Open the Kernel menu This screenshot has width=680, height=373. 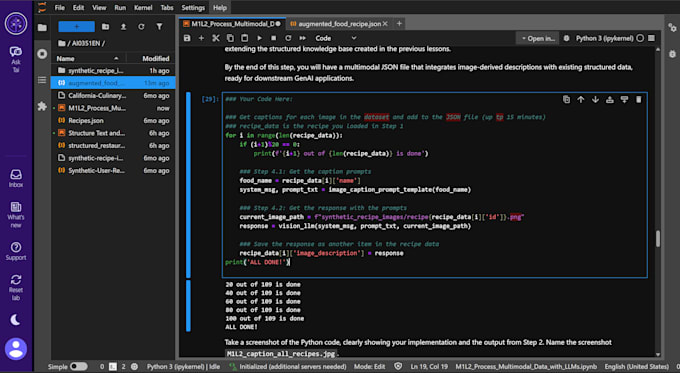pyautogui.click(x=143, y=8)
